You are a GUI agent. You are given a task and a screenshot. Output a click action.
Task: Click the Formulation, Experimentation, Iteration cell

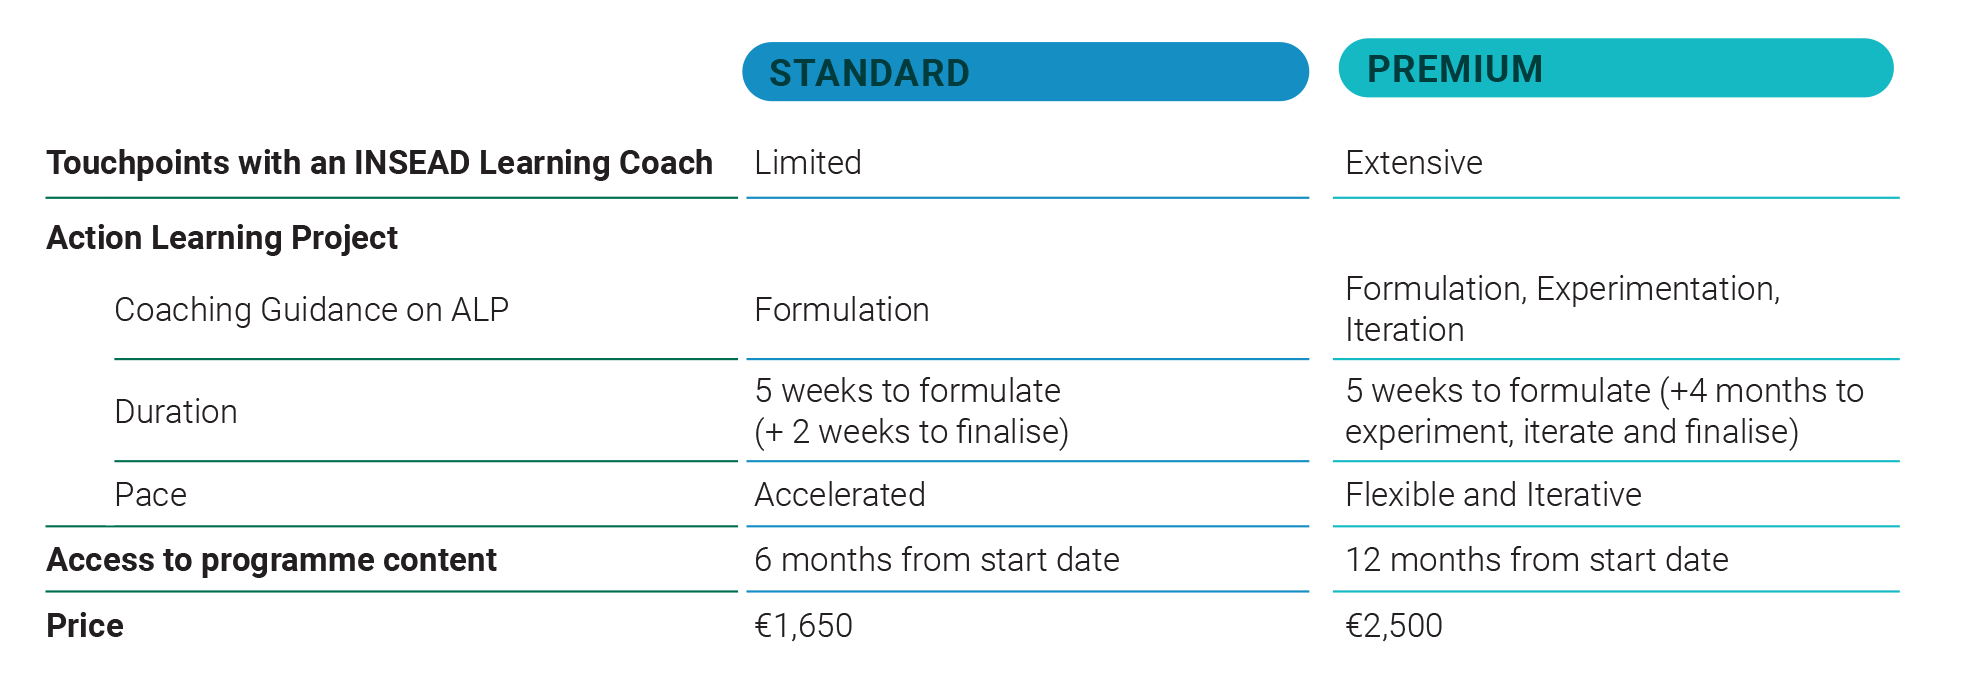tap(1561, 309)
